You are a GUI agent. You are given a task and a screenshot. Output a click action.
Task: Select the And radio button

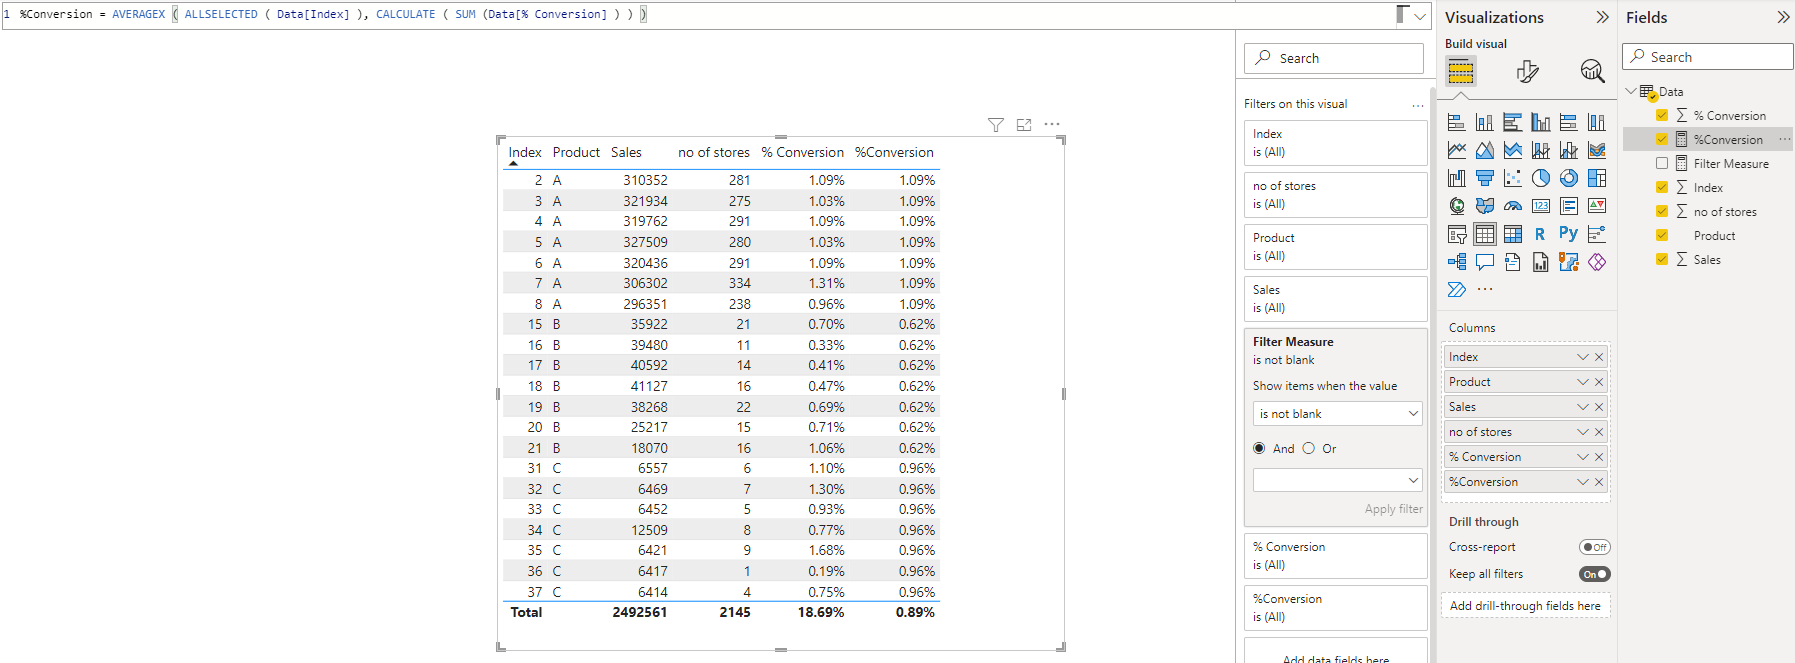(1259, 448)
